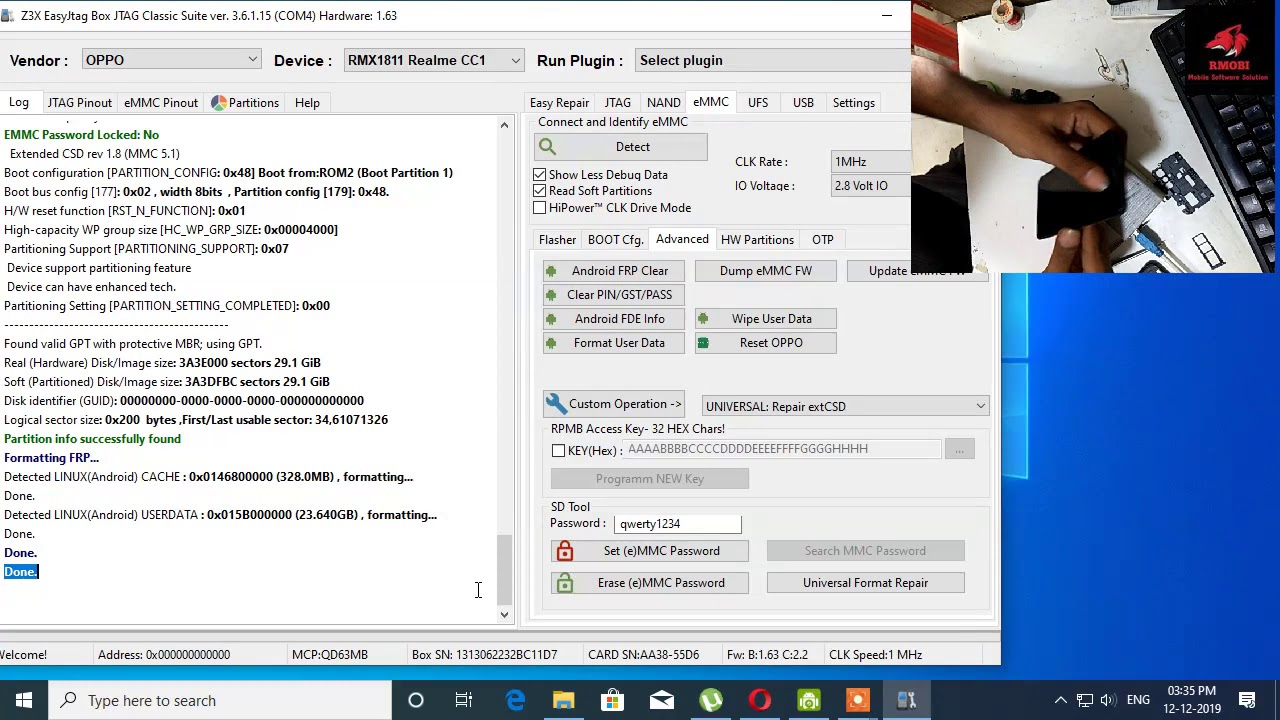Launch Microsoft Edge from the taskbar

(x=515, y=700)
